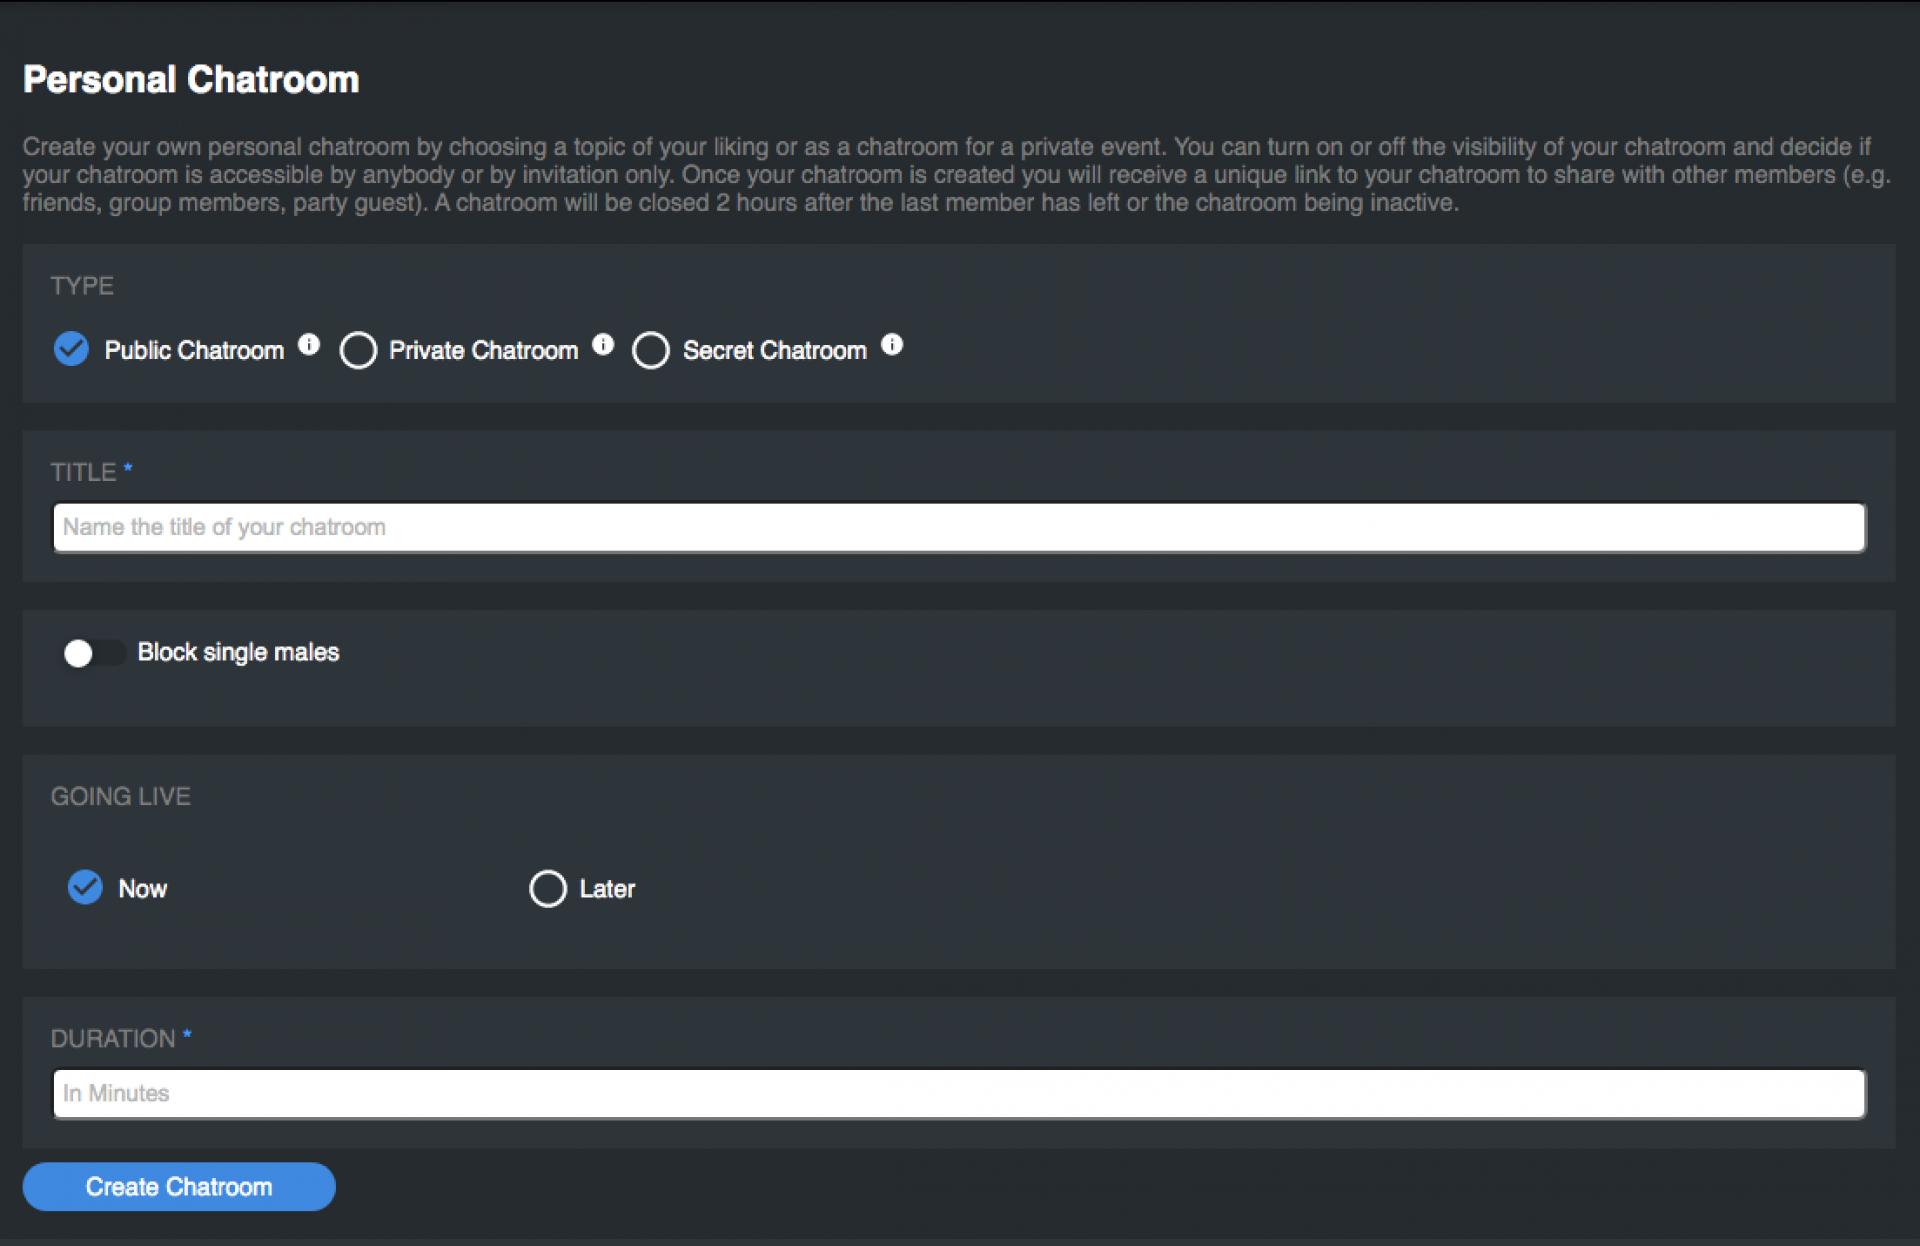Select the Later radio circle
Screen dimensions: 1920x1246
tap(547, 888)
